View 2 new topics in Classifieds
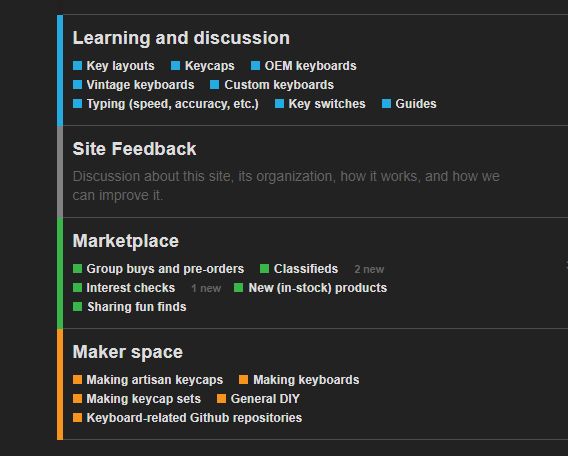The width and height of the screenshot is (568, 456). coord(369,269)
